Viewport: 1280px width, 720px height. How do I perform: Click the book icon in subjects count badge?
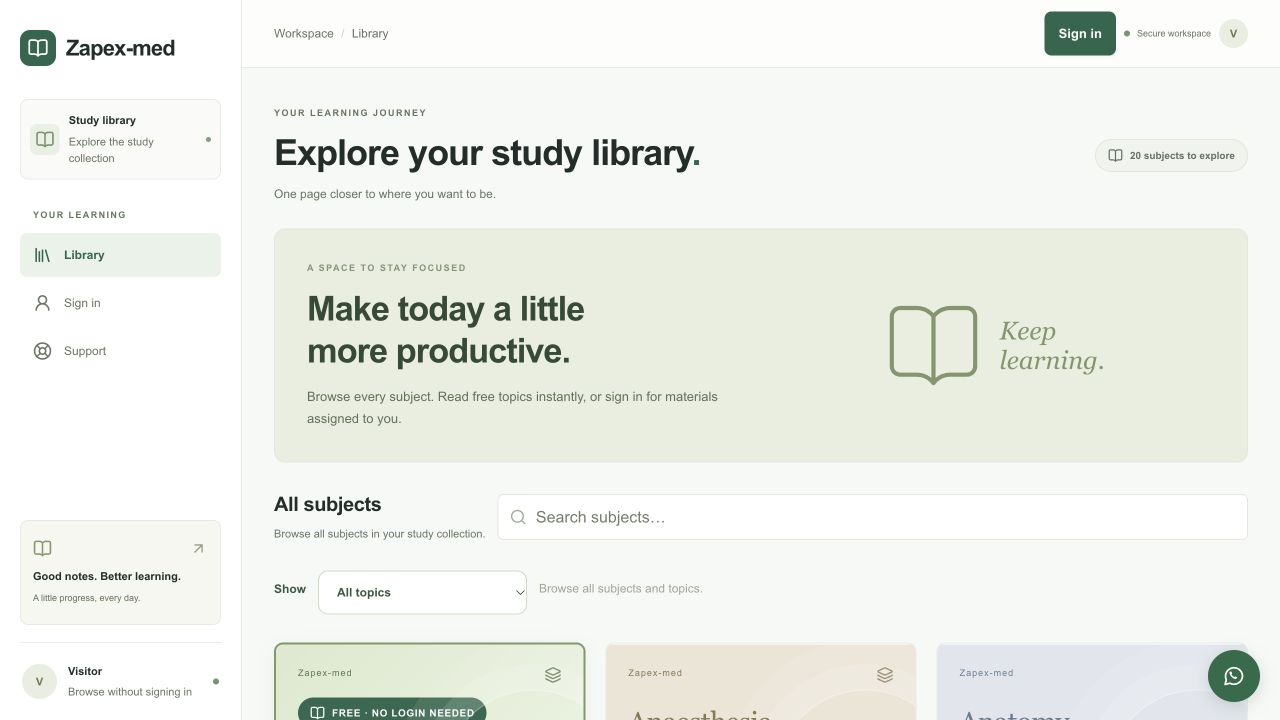[1115, 156]
